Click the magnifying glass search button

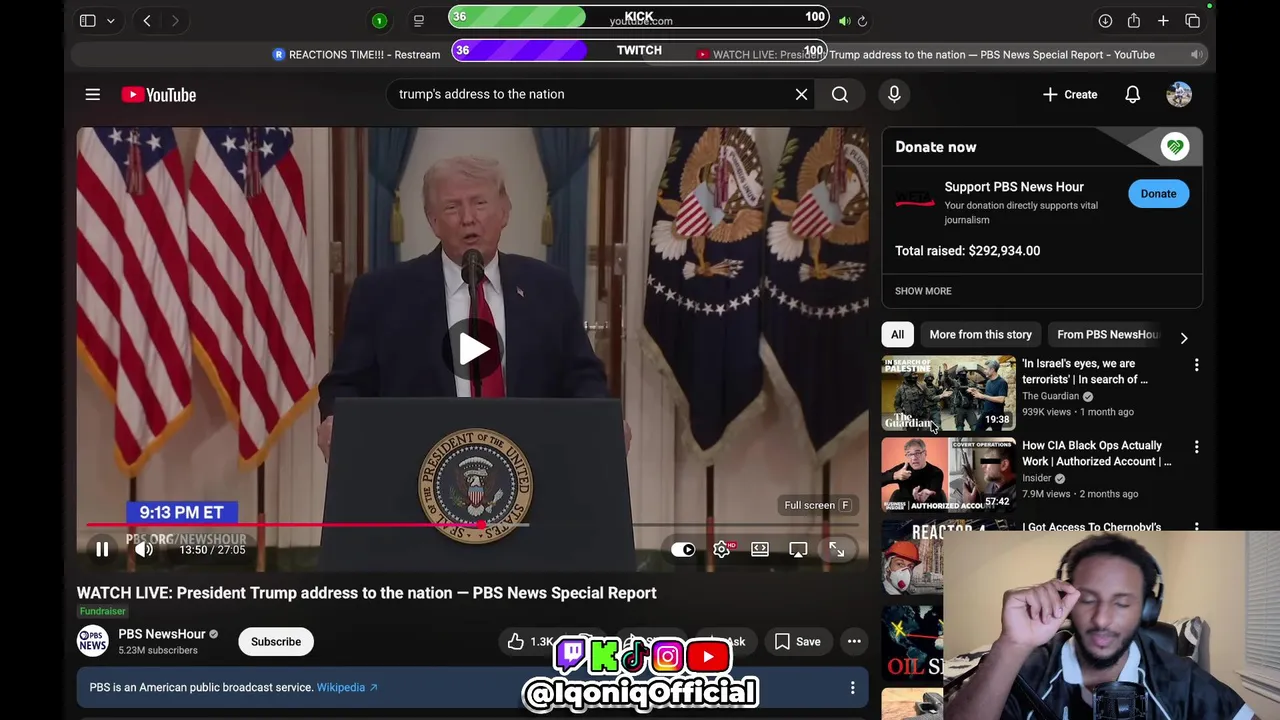(840, 94)
